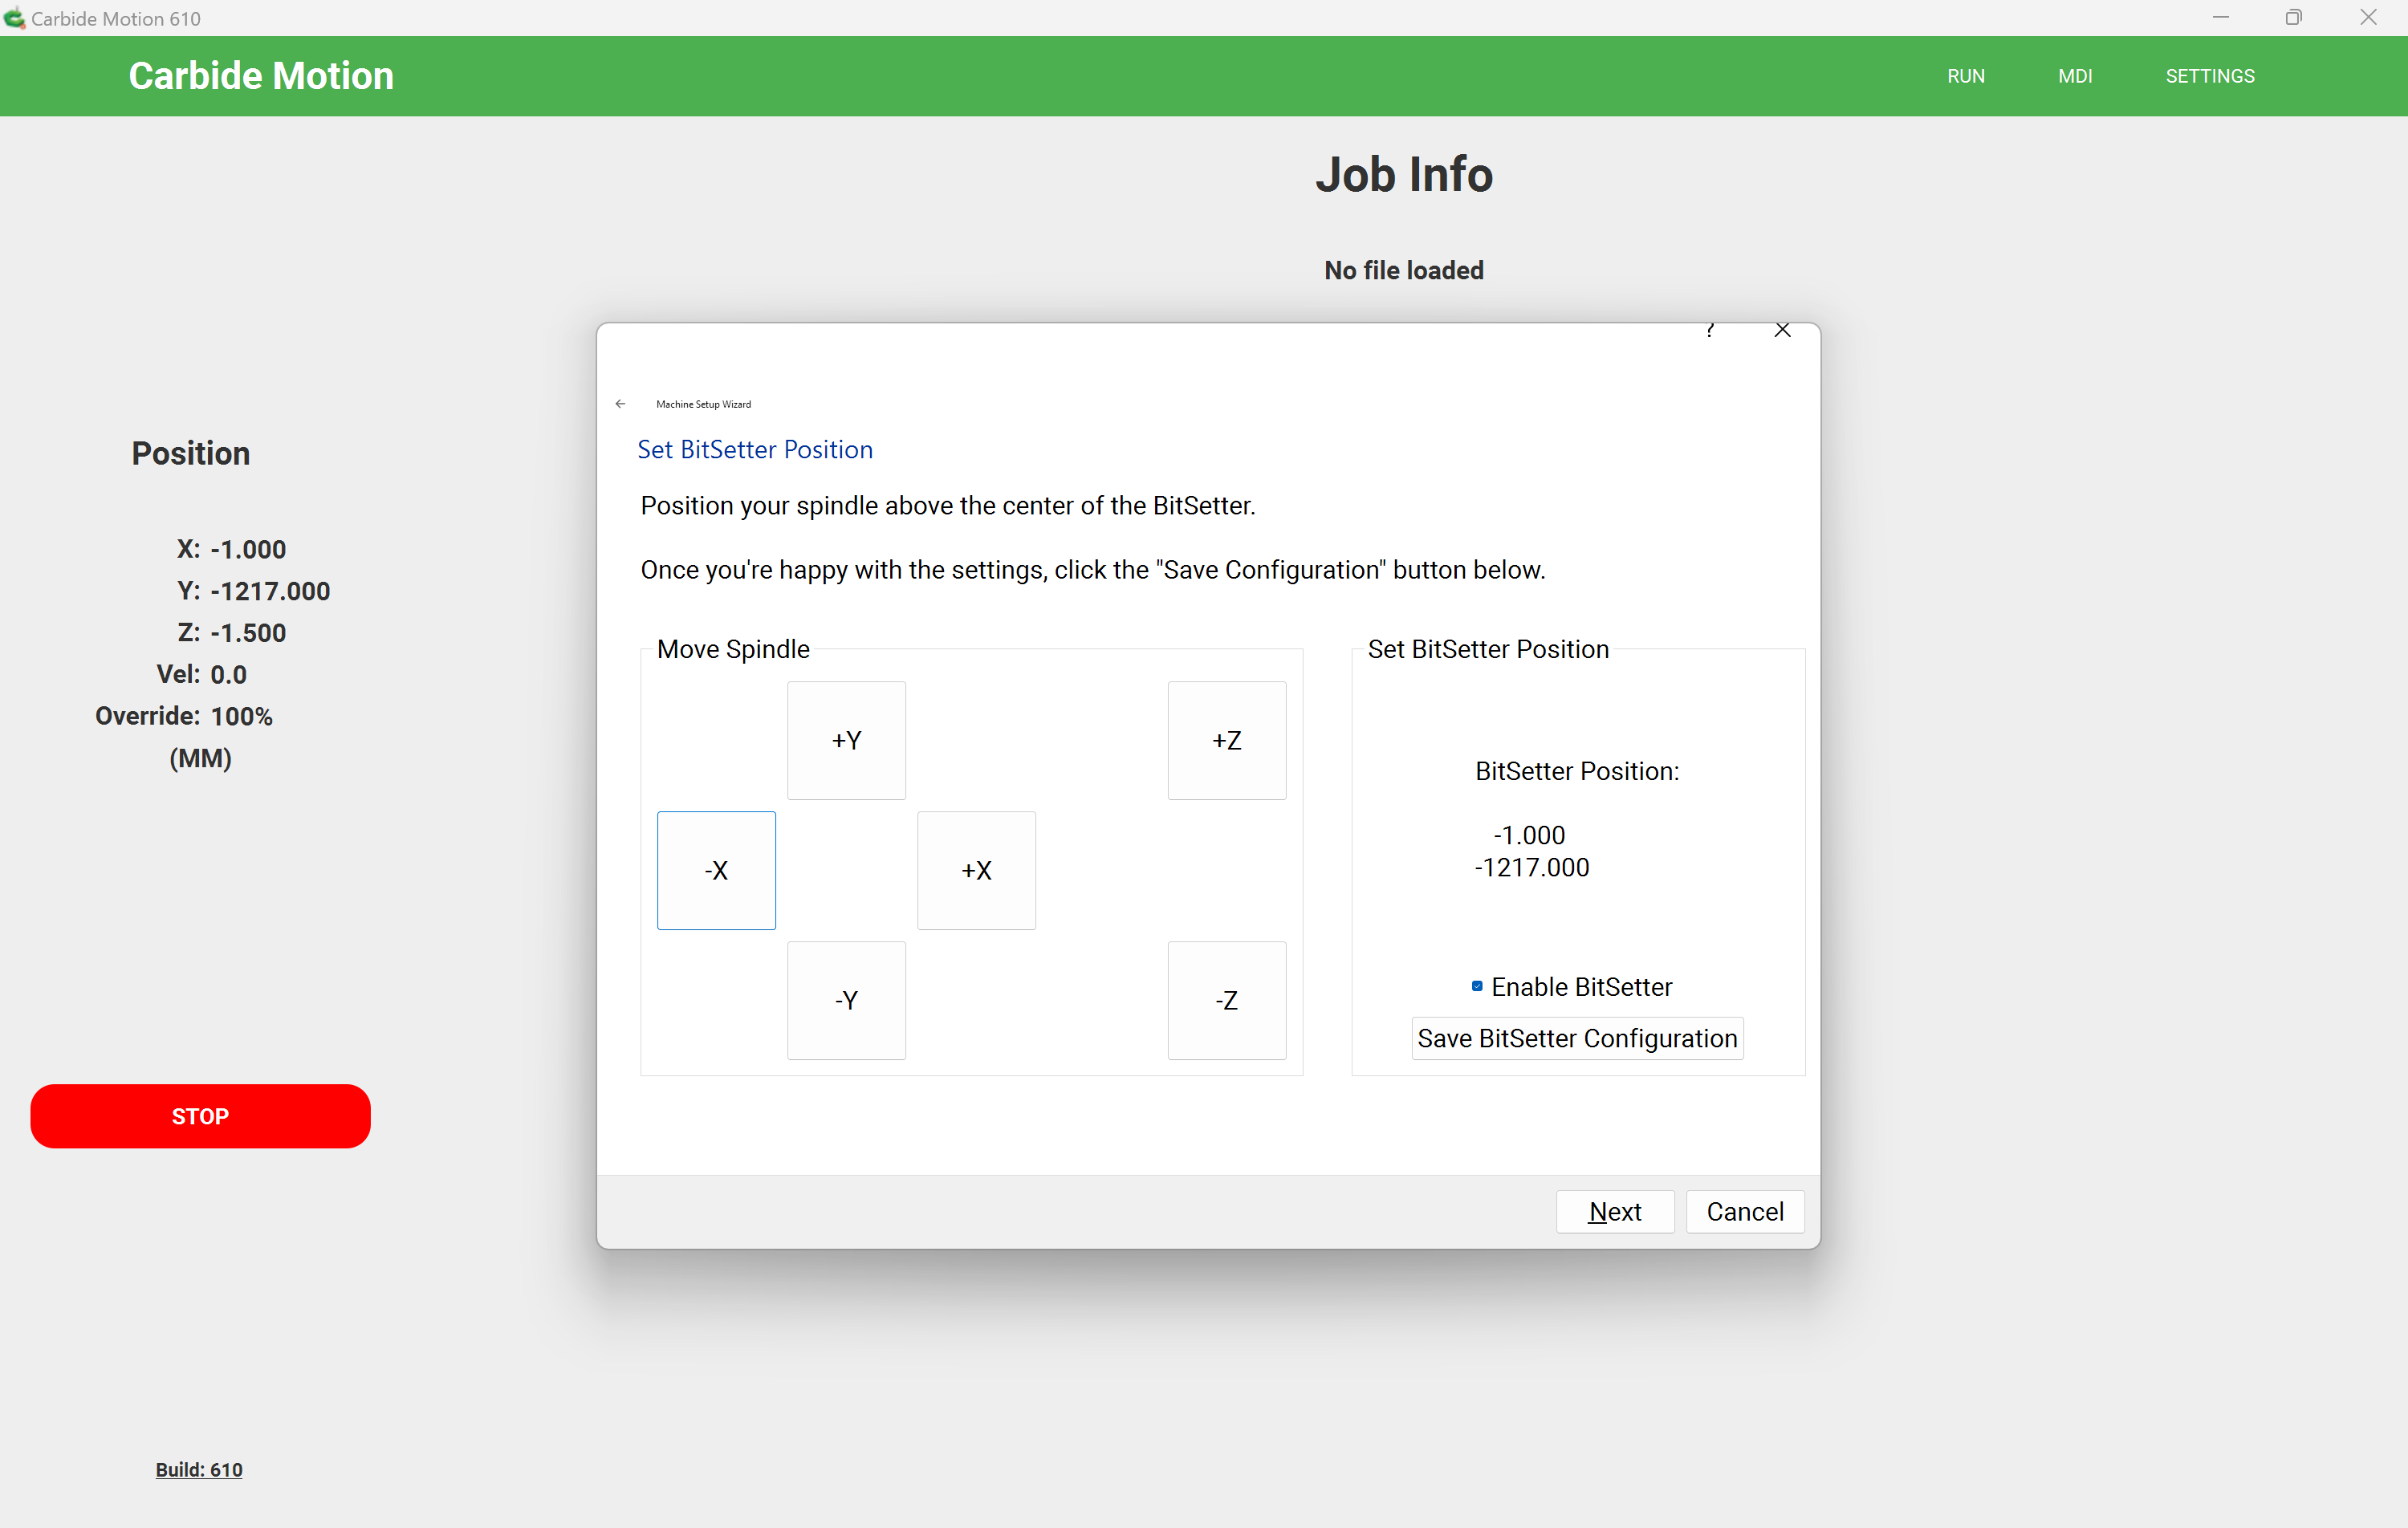
Task: Toggle the Enable BitSetter checkbox
Action: pos(1477,986)
